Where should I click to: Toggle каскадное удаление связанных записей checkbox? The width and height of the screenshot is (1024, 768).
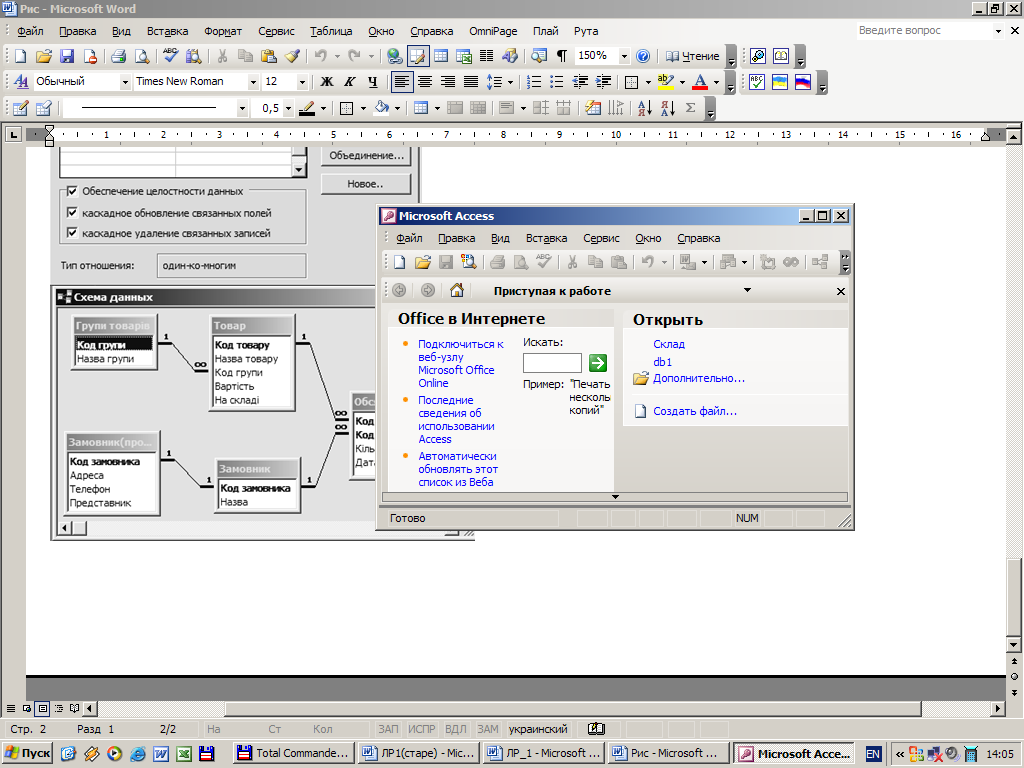pyautogui.click(x=72, y=232)
